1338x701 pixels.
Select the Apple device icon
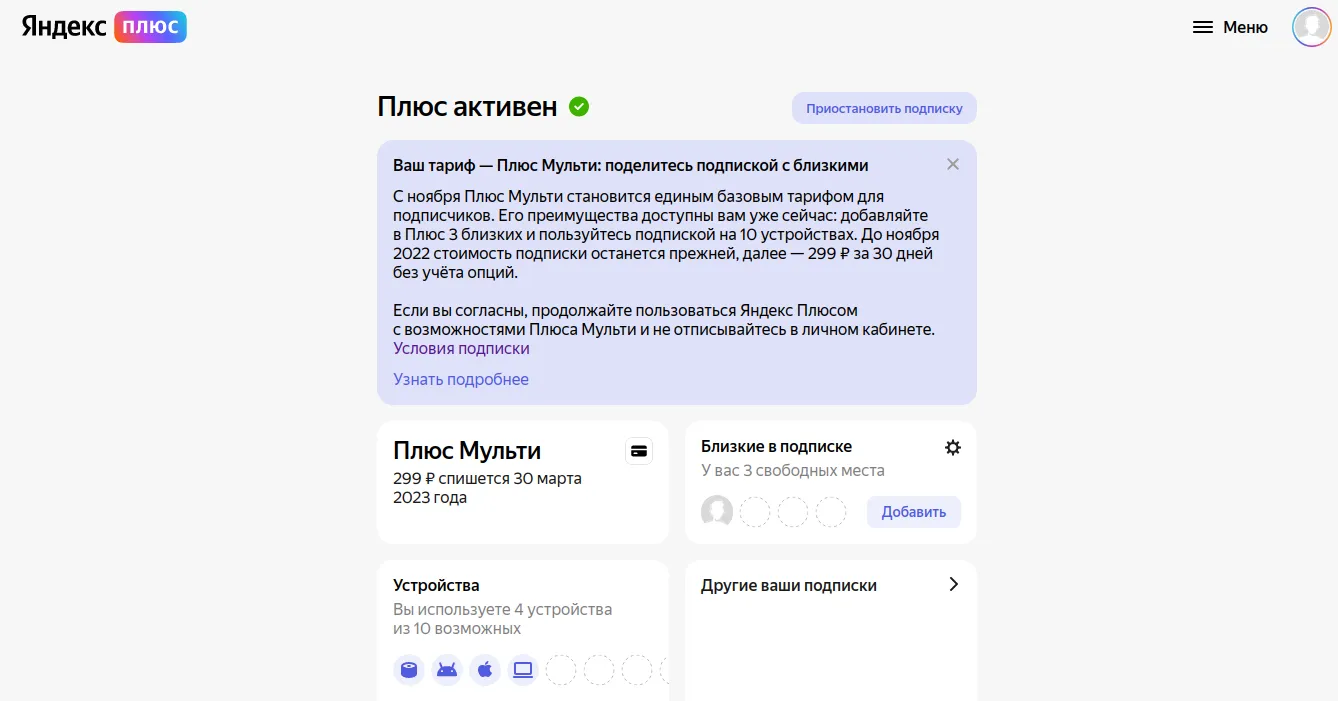pos(485,670)
